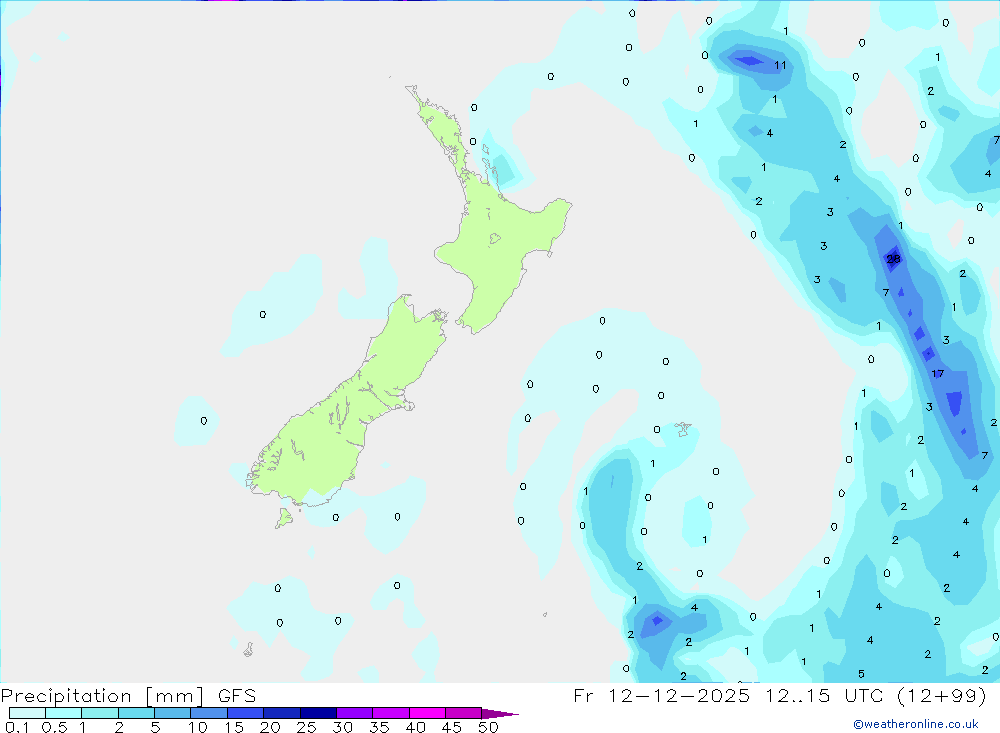1000x733 pixels.
Task: Click the legend label "50"
Action: coord(488,727)
